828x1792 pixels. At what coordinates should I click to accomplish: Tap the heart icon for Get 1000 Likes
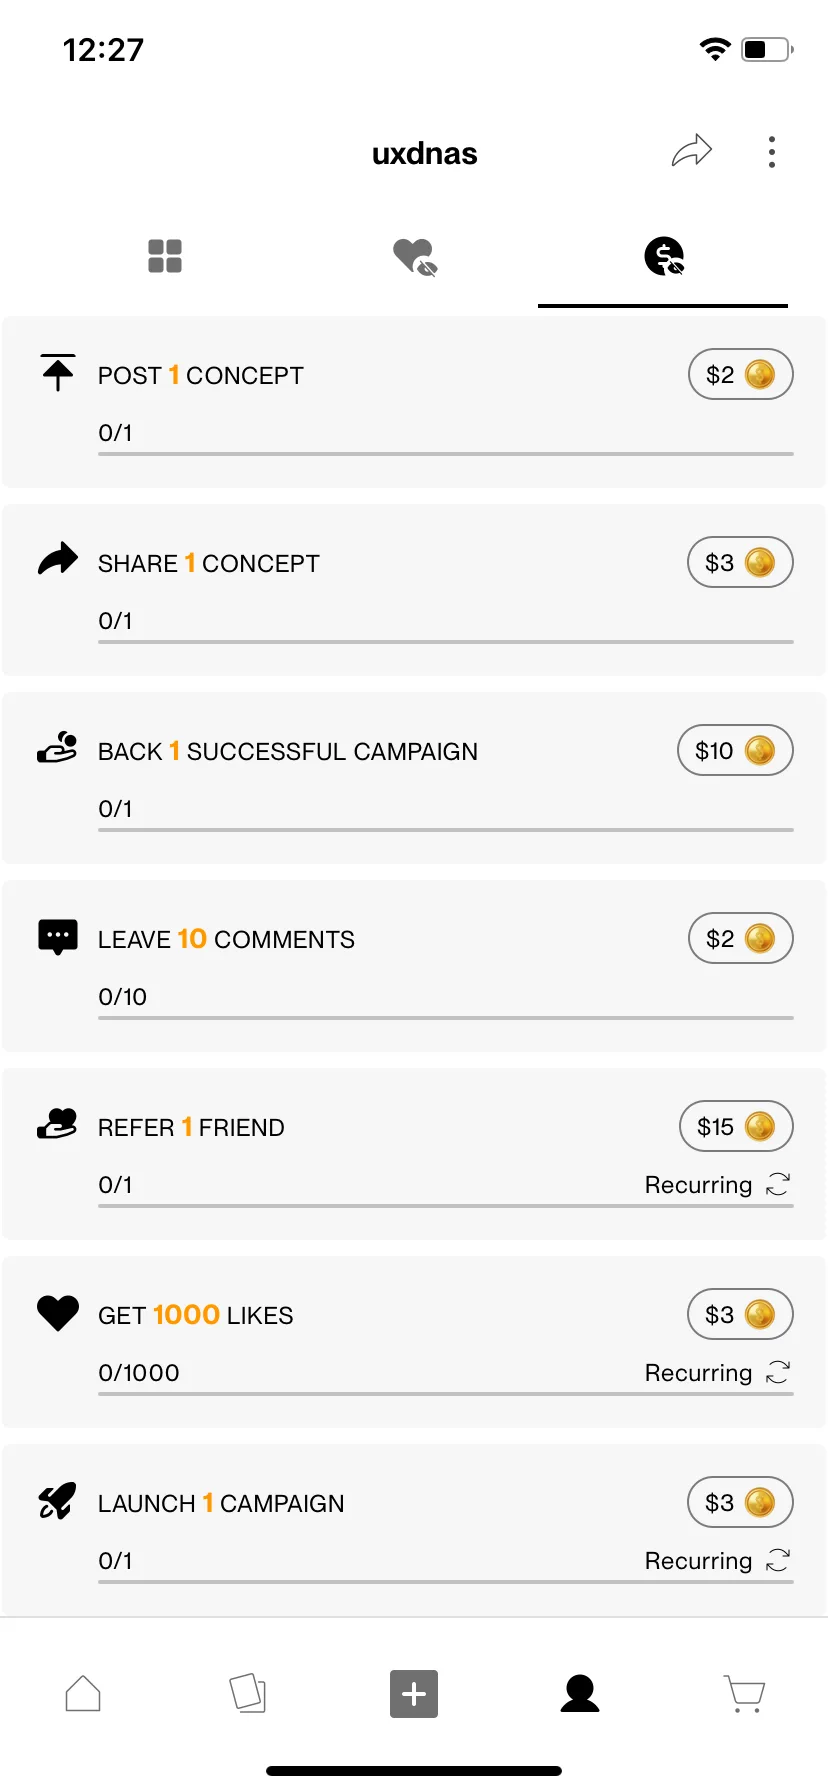click(x=58, y=1313)
